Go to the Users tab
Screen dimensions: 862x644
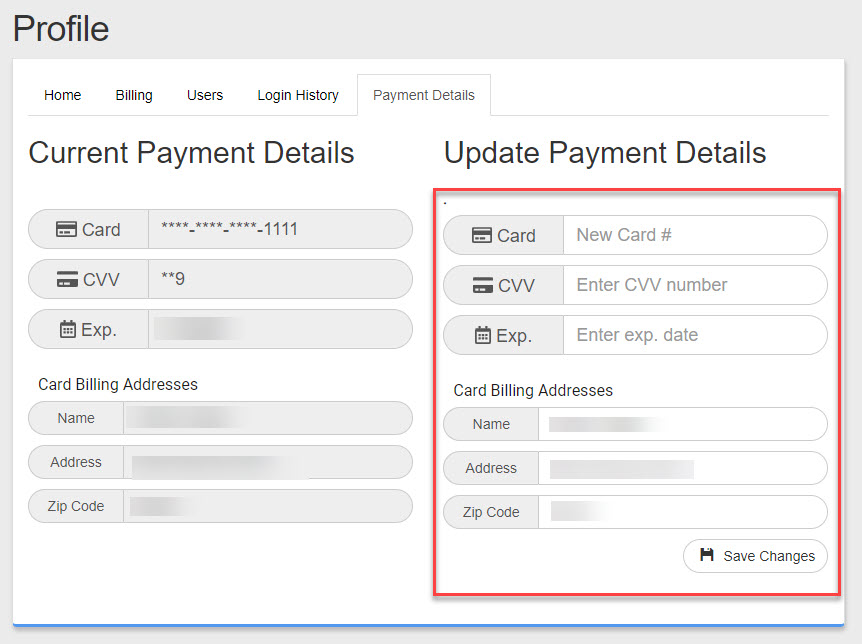click(x=205, y=95)
